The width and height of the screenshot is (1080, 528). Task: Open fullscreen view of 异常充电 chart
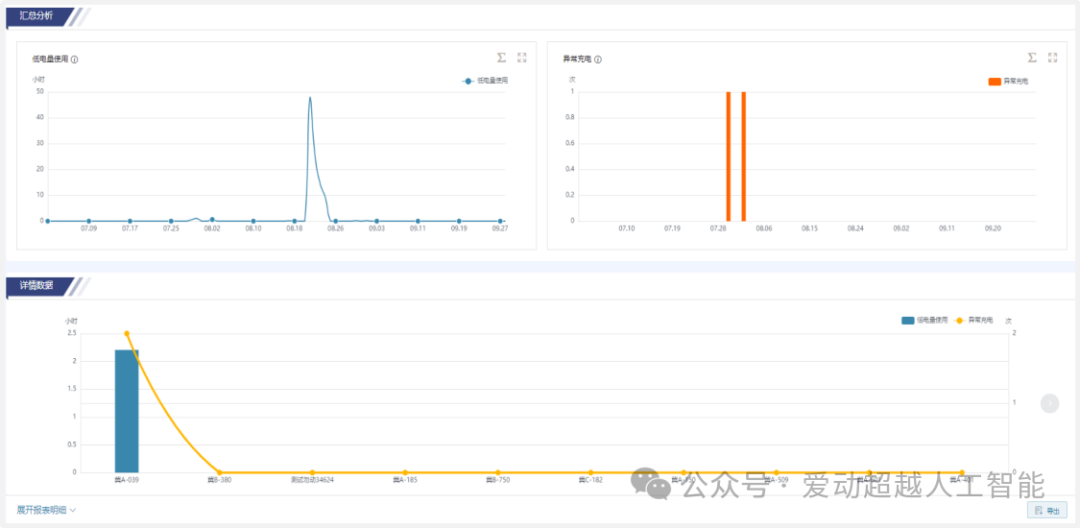pyautogui.click(x=1052, y=58)
